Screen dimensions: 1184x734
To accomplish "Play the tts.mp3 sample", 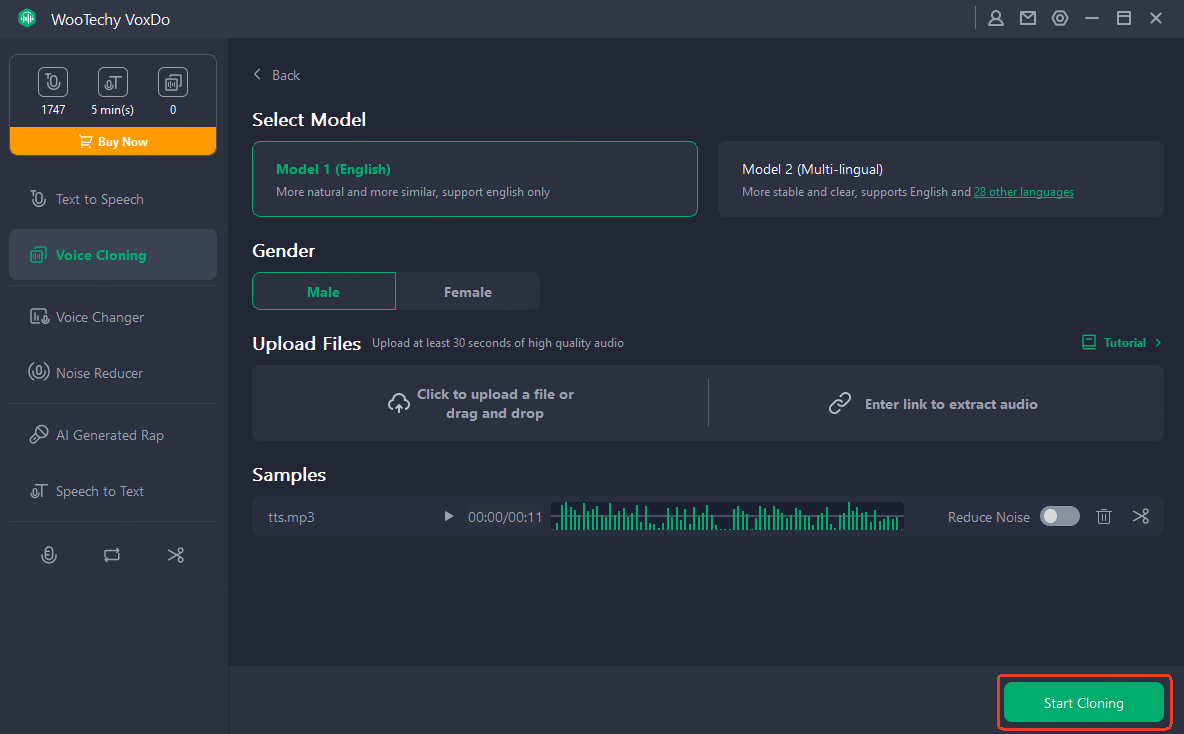I will coord(449,517).
